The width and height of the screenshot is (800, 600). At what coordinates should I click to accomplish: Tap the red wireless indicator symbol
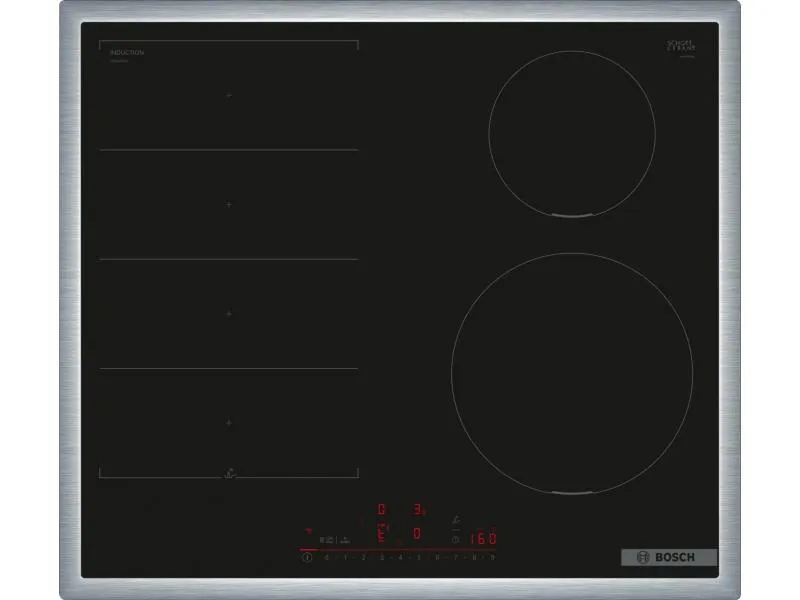[x=309, y=531]
